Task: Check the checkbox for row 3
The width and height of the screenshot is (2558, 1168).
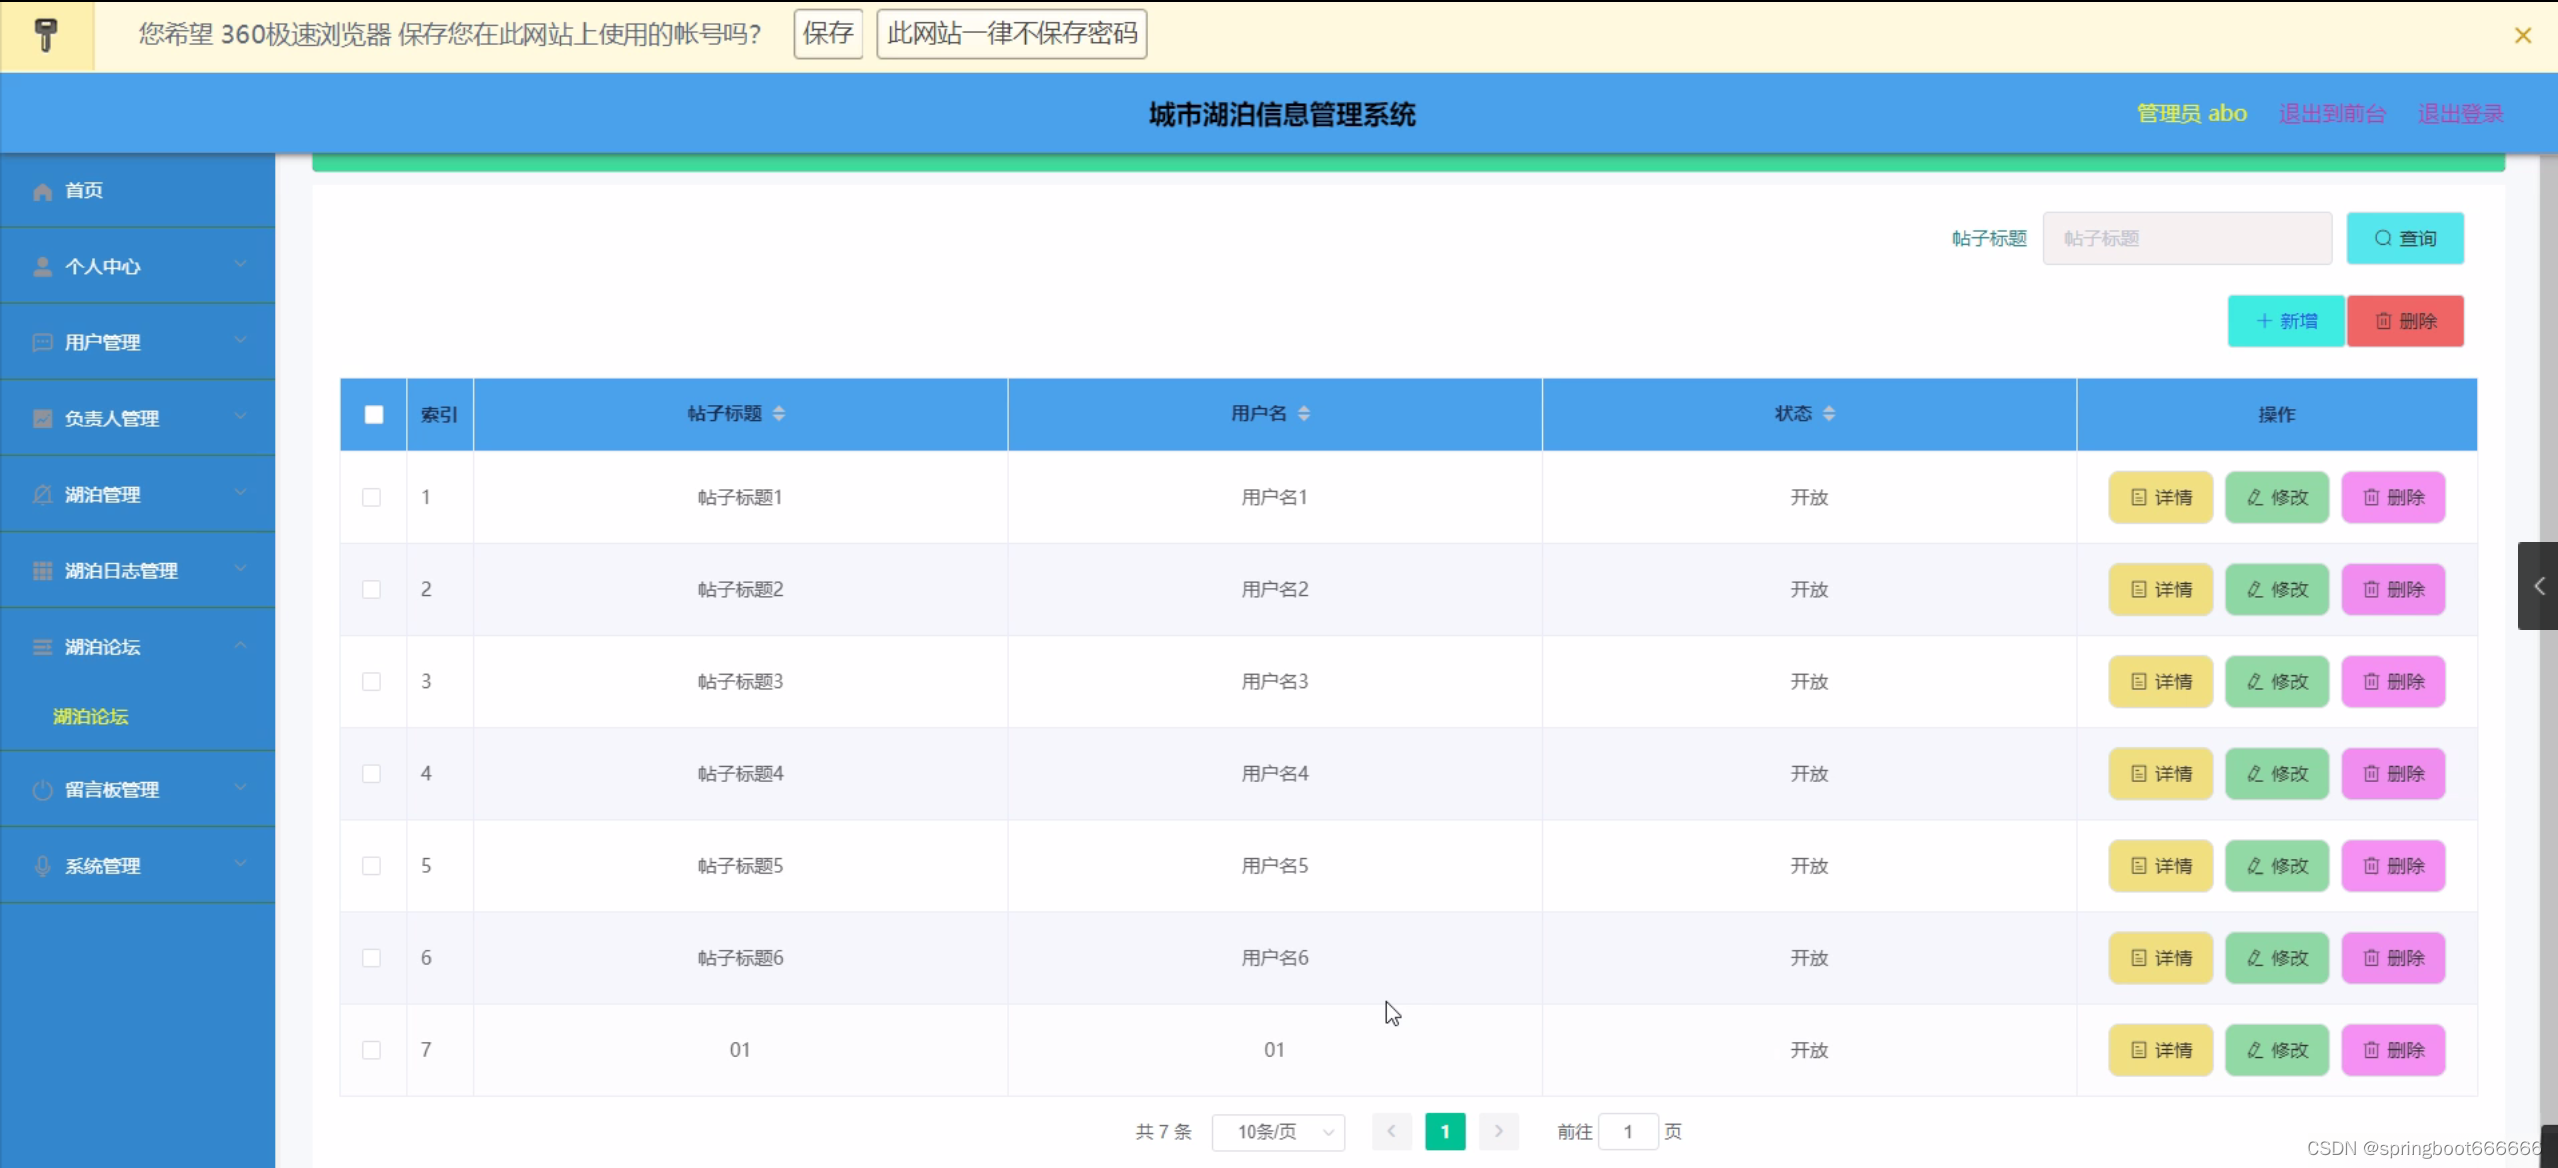Action: [x=372, y=682]
